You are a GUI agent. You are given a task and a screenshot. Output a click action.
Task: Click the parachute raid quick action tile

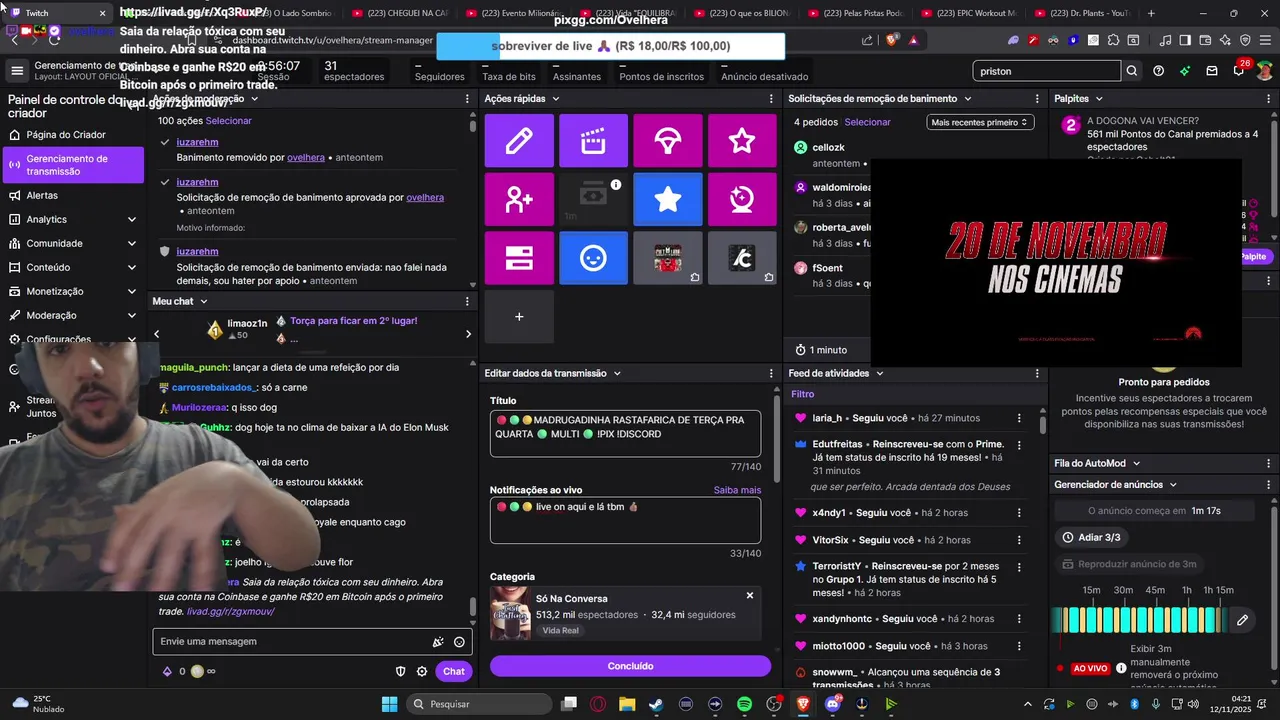668,141
